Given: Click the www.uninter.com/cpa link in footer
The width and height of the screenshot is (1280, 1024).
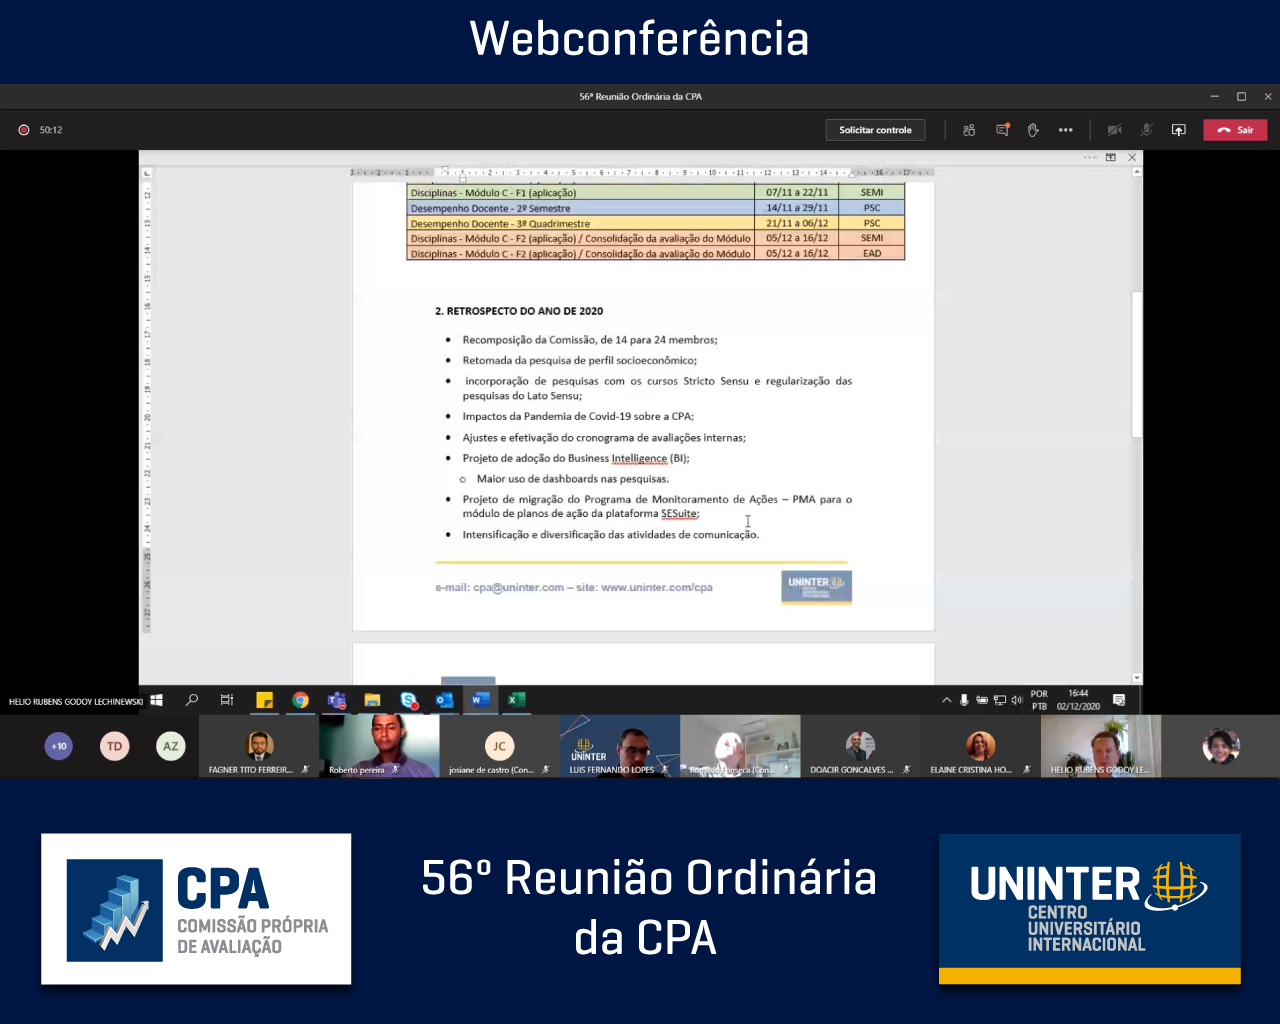Looking at the screenshot, I should click(656, 588).
